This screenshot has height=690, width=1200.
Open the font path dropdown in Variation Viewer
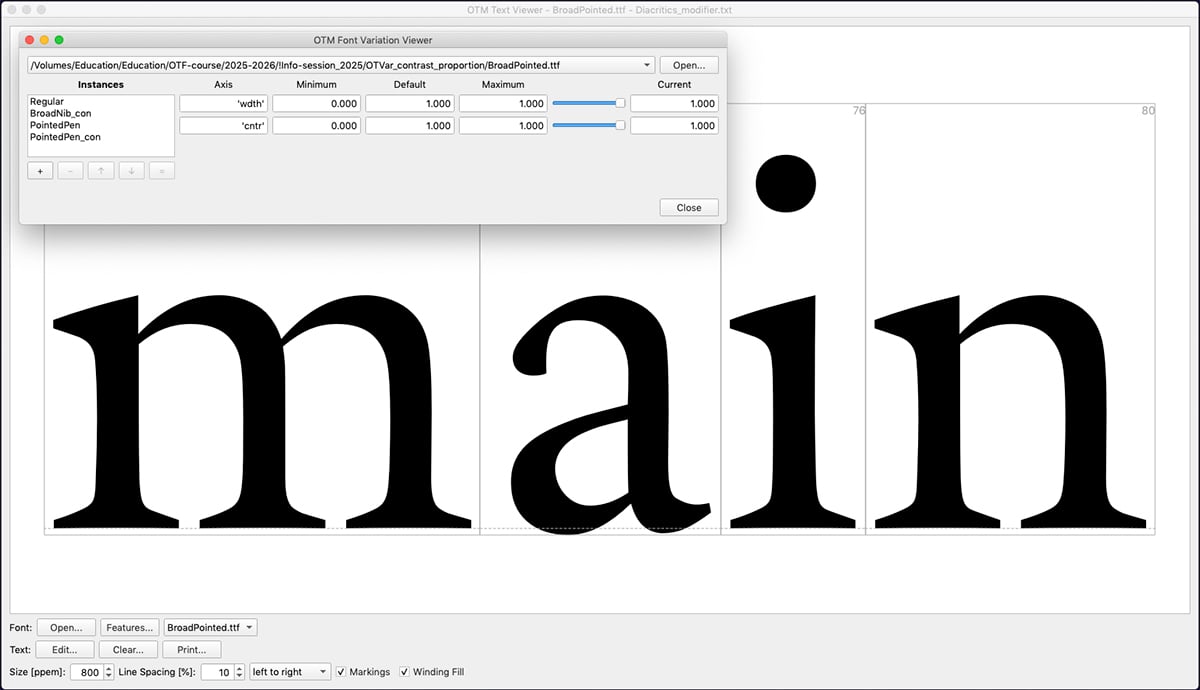[341, 65]
